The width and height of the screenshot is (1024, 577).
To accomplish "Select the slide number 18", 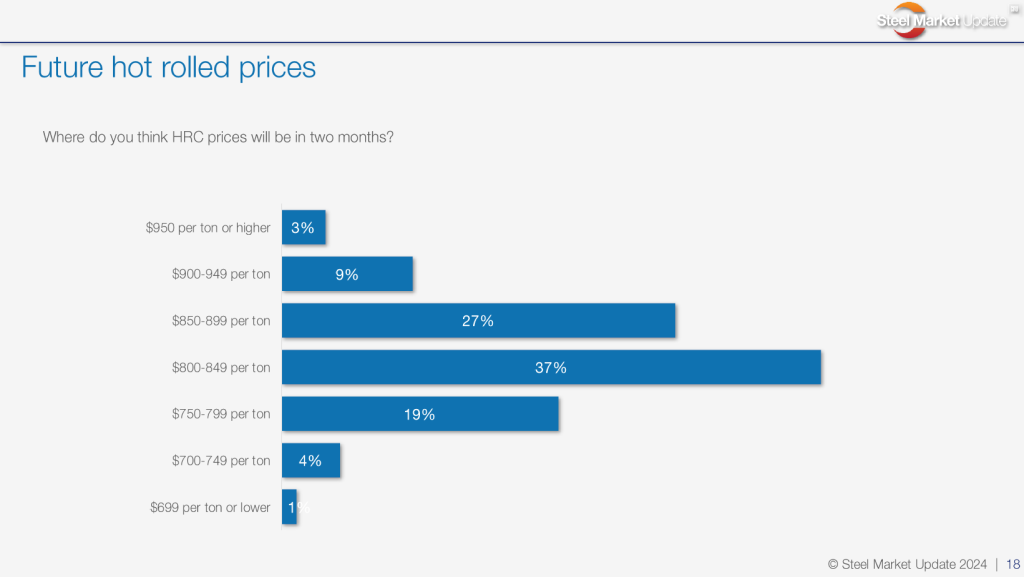I will coord(1013,564).
